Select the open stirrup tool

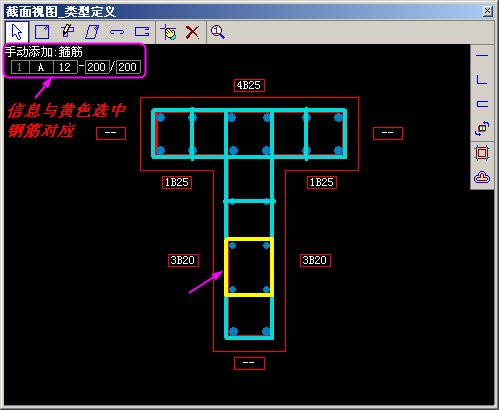pyautogui.click(x=142, y=32)
